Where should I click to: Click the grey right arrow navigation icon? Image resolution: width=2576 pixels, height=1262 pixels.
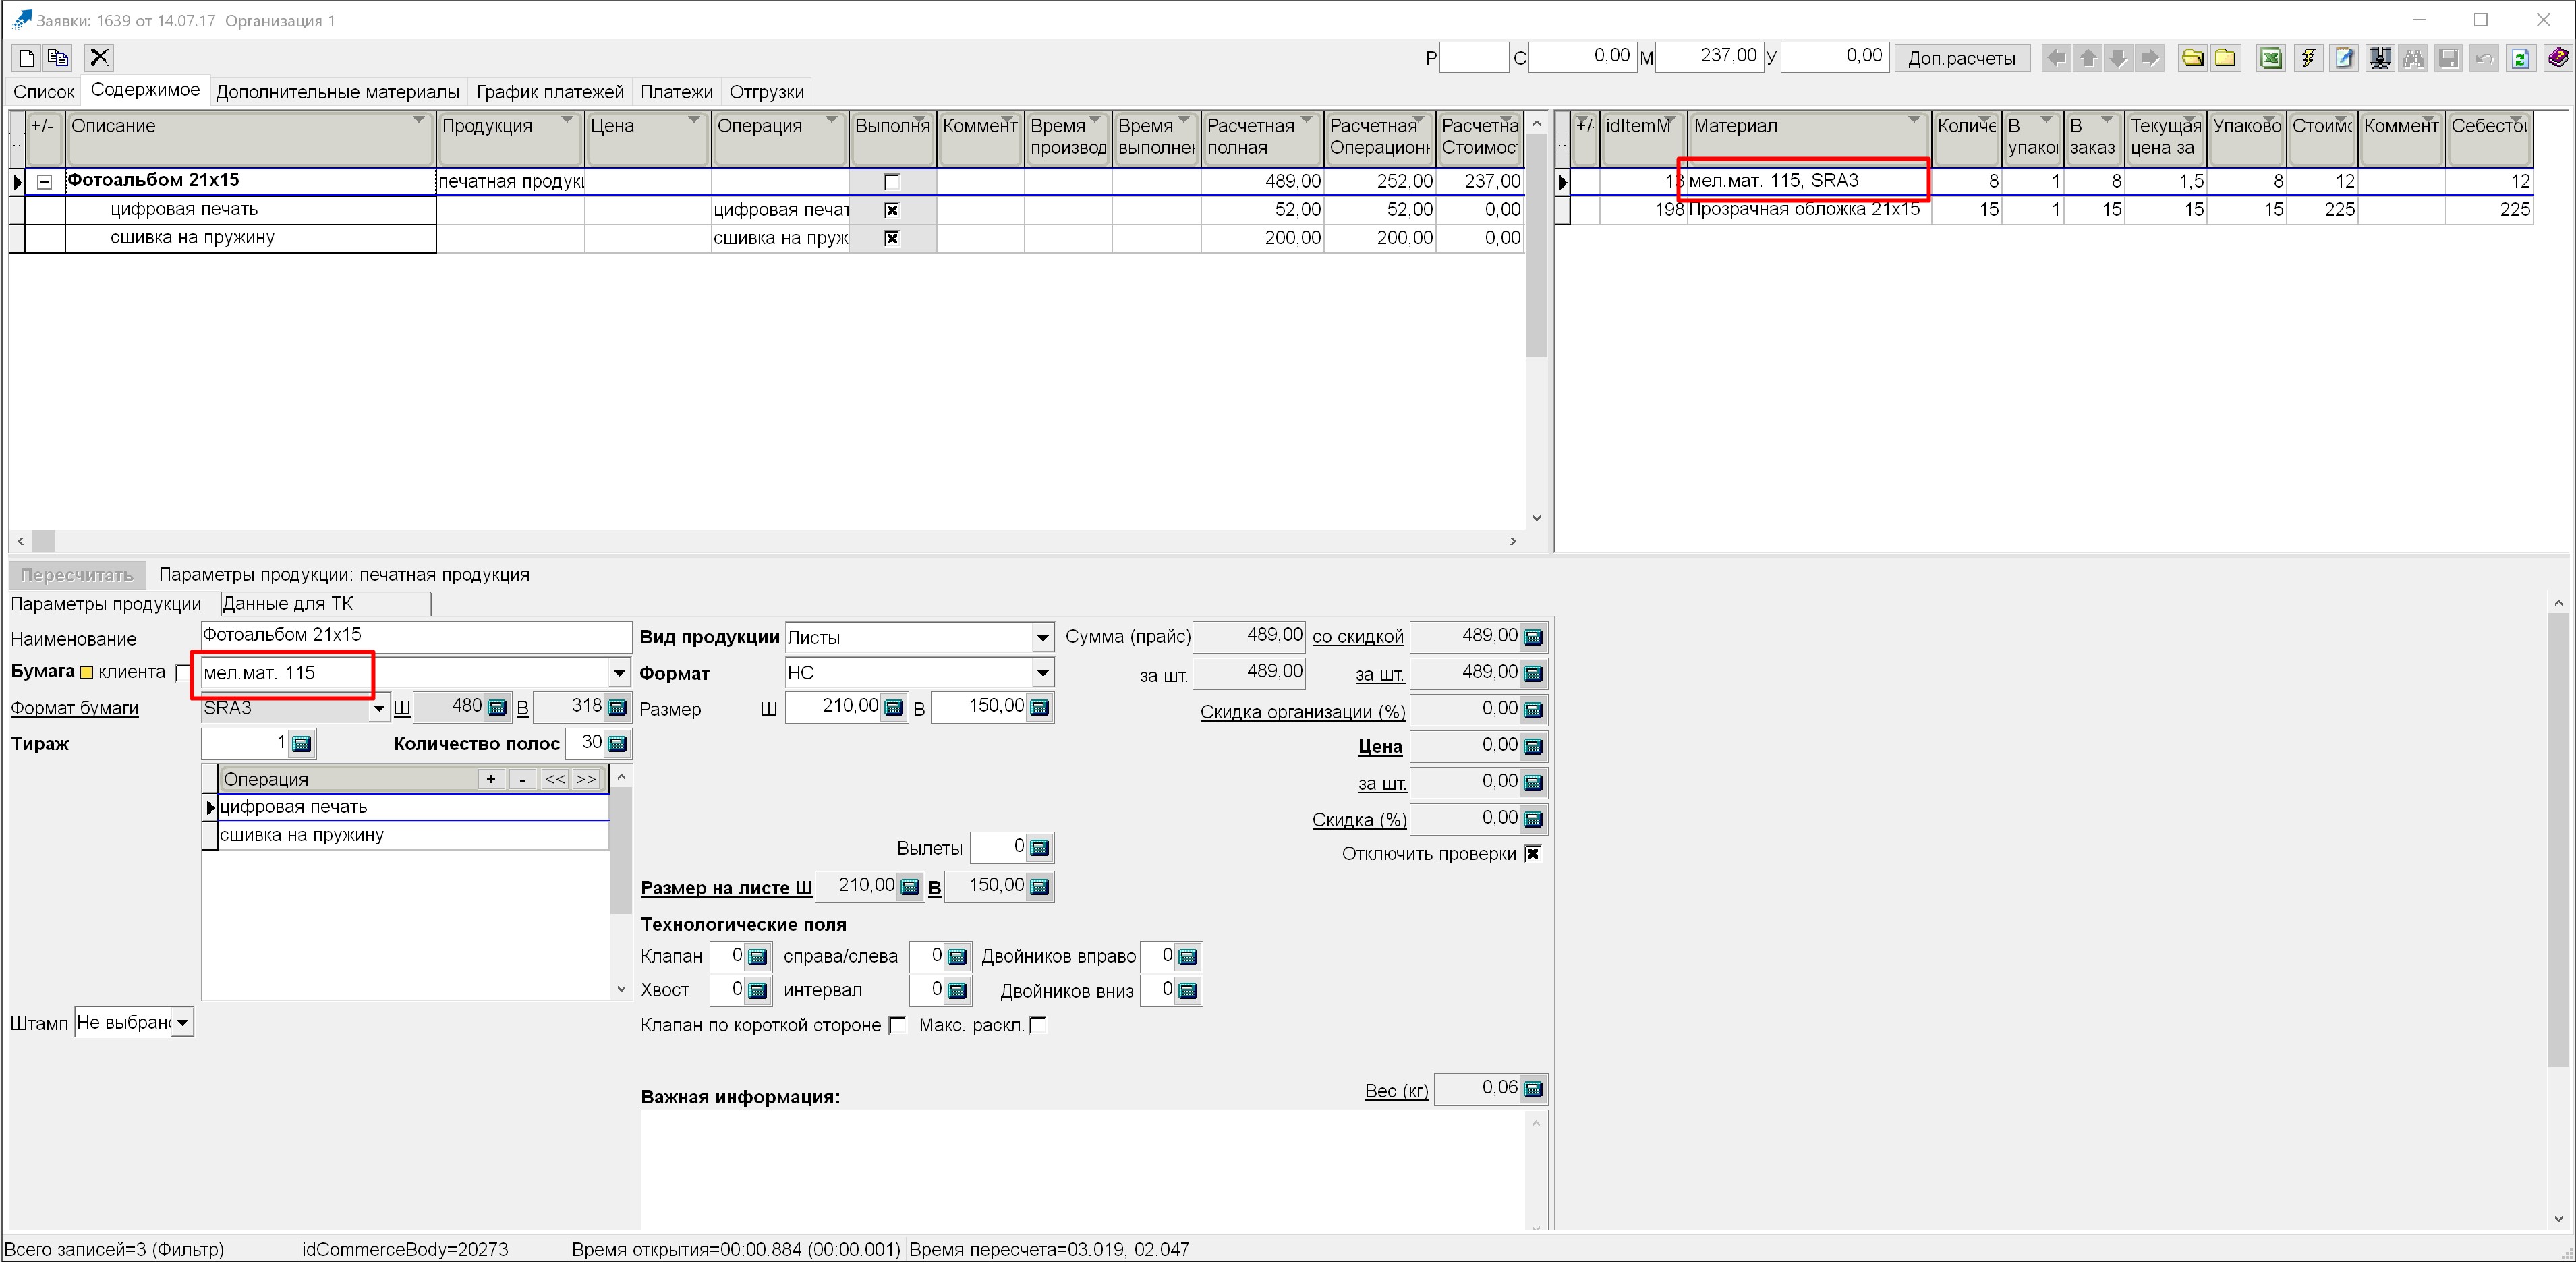pyautogui.click(x=2149, y=58)
